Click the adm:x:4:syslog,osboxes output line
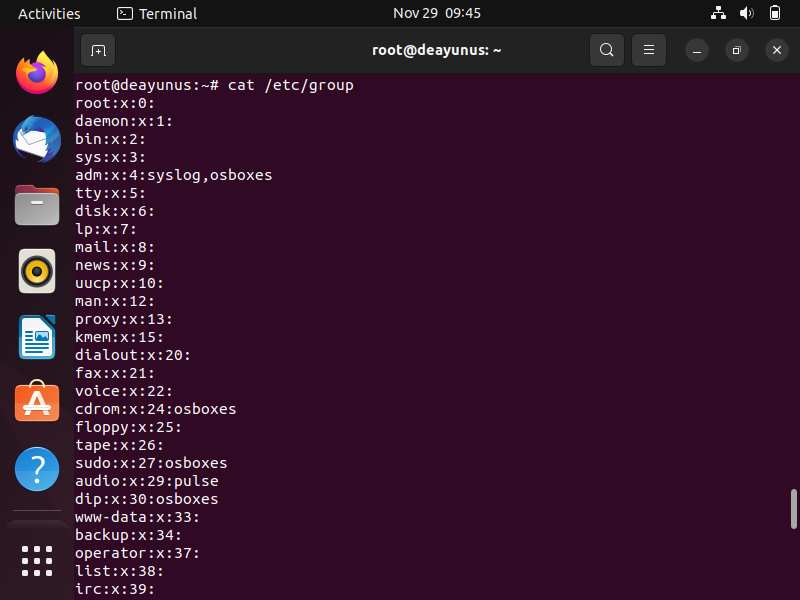 173,175
